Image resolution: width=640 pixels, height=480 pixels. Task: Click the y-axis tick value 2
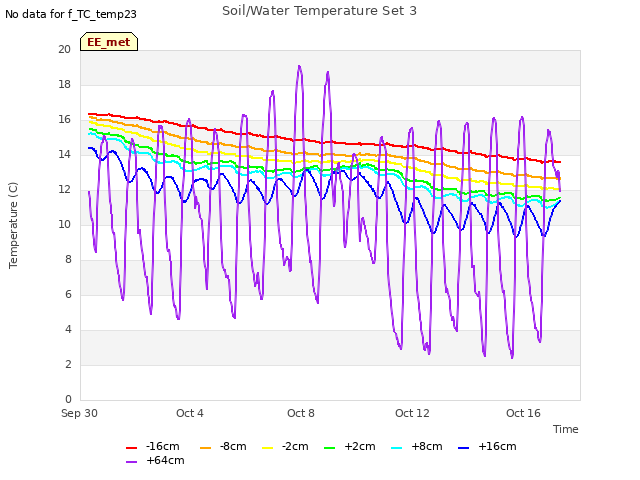[68, 364]
